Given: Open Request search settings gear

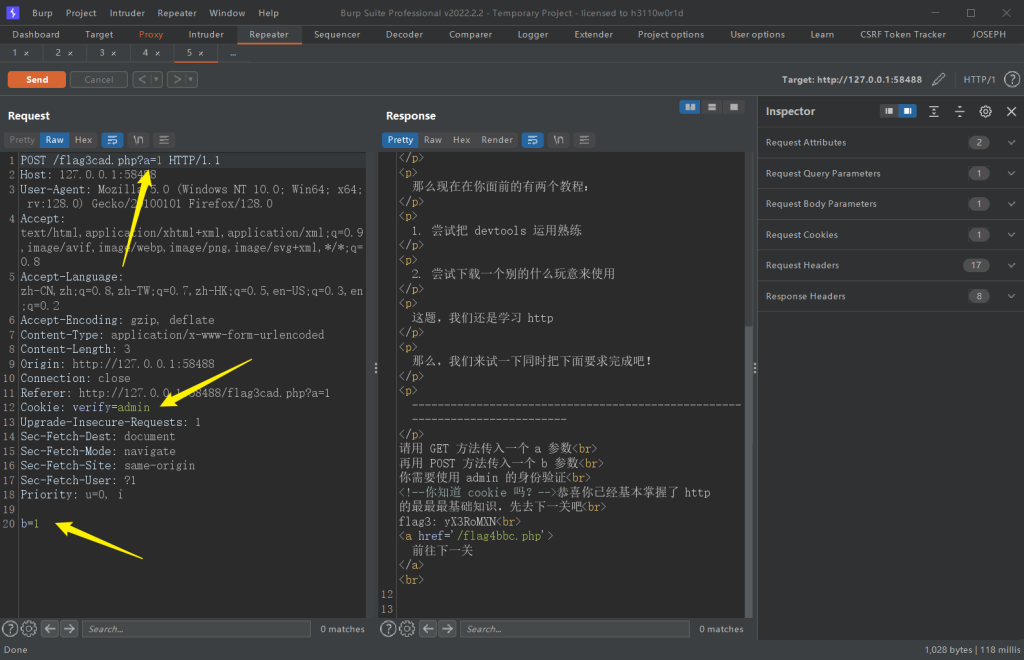Looking at the screenshot, I should click(x=29, y=629).
